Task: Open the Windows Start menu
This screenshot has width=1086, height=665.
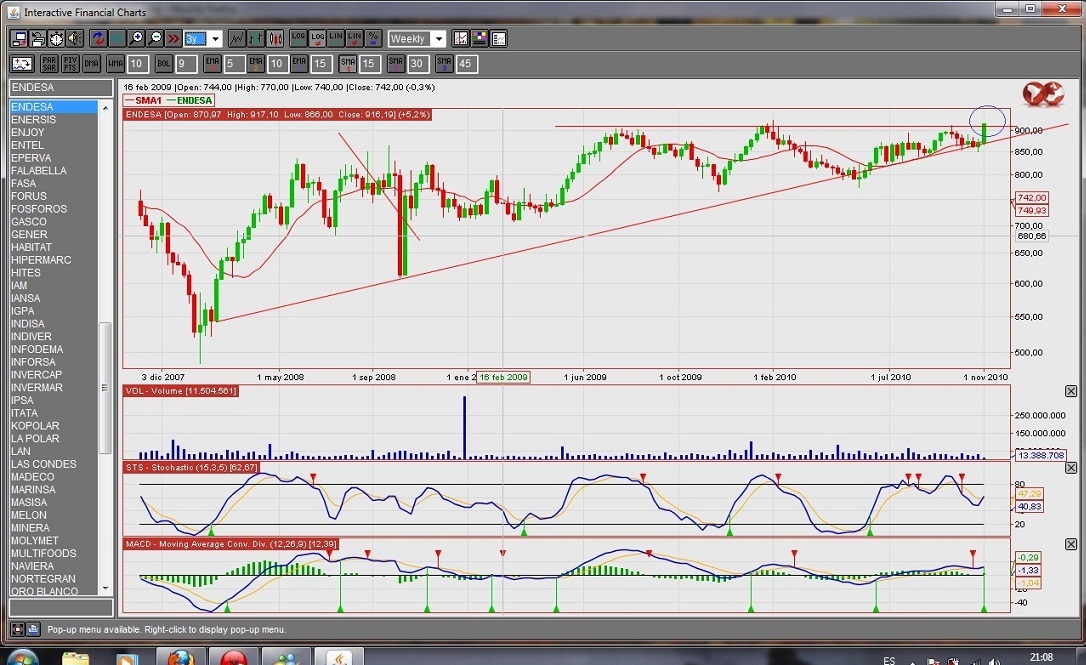Action: pos(22,658)
